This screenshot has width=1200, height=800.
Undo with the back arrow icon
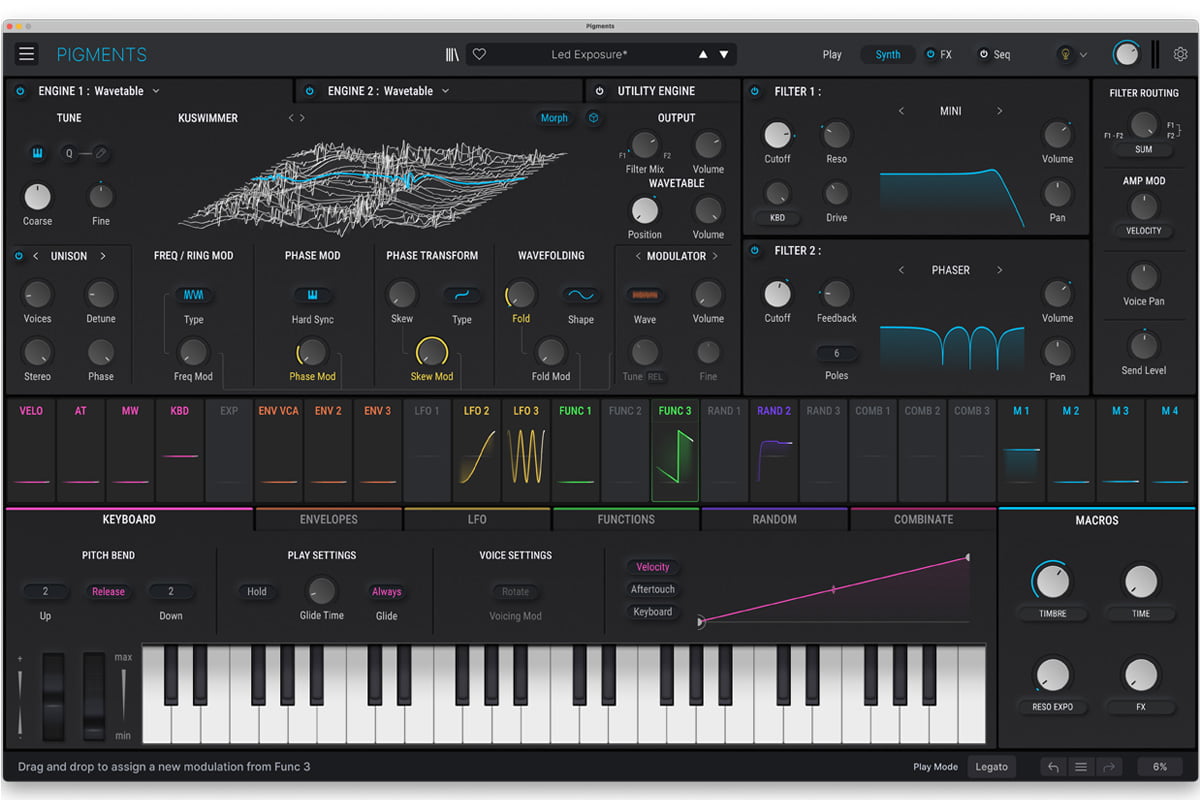click(x=1052, y=767)
